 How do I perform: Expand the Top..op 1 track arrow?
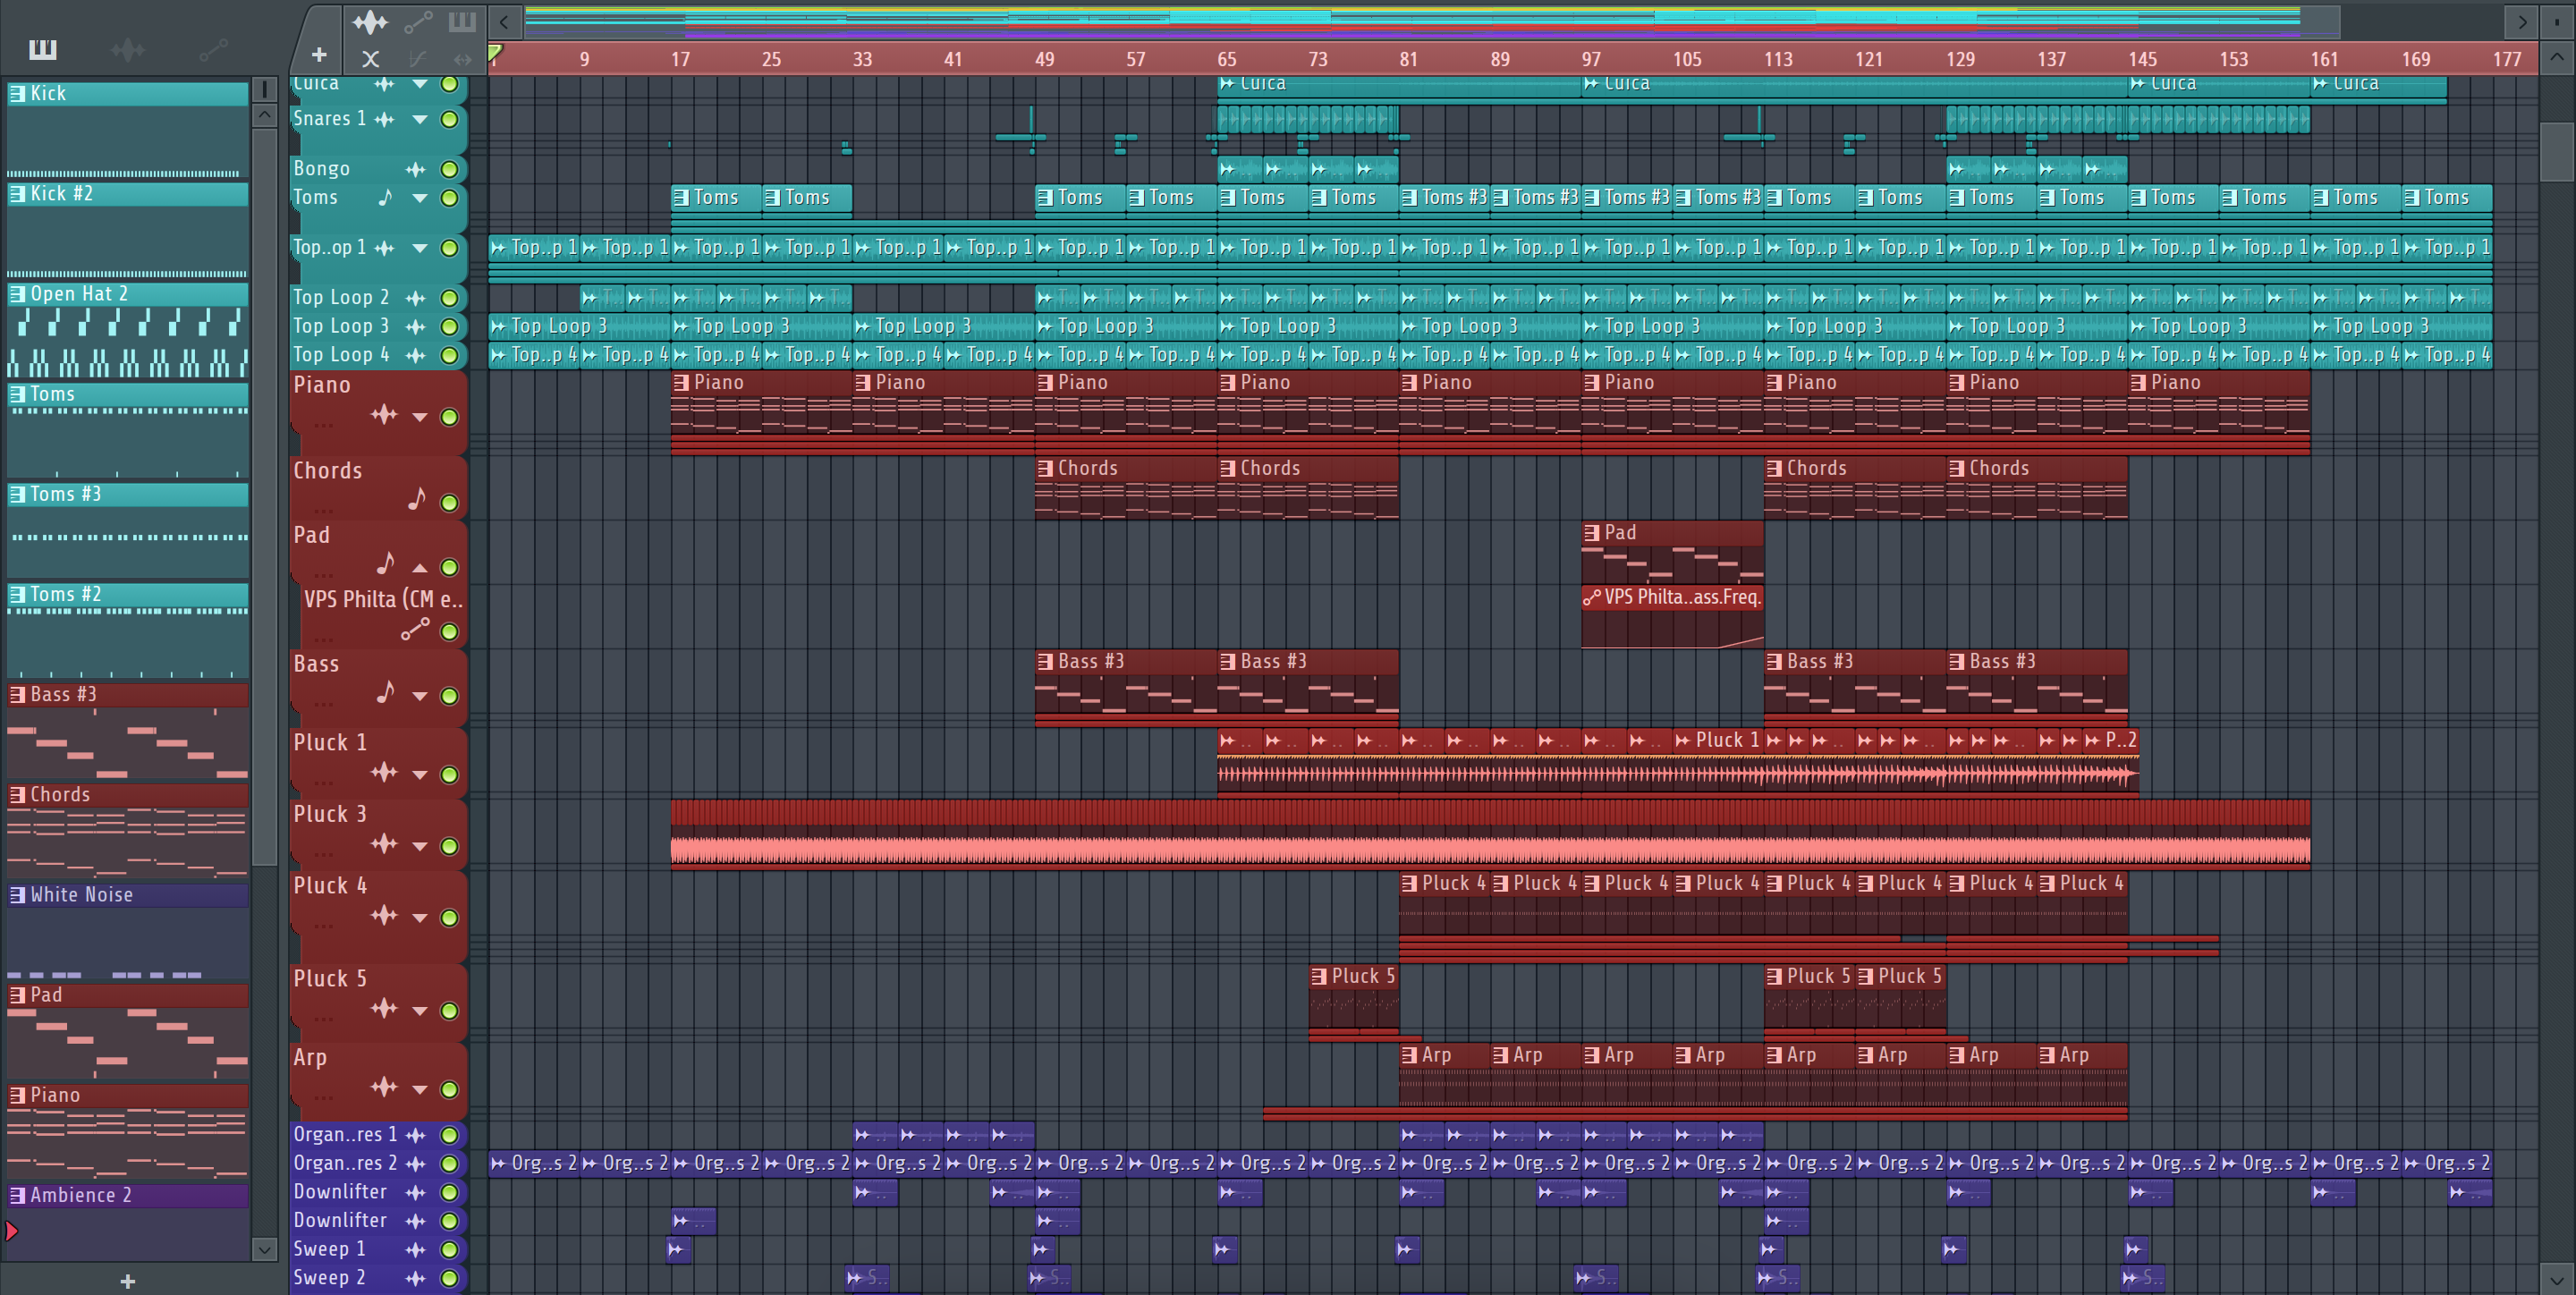click(x=420, y=248)
